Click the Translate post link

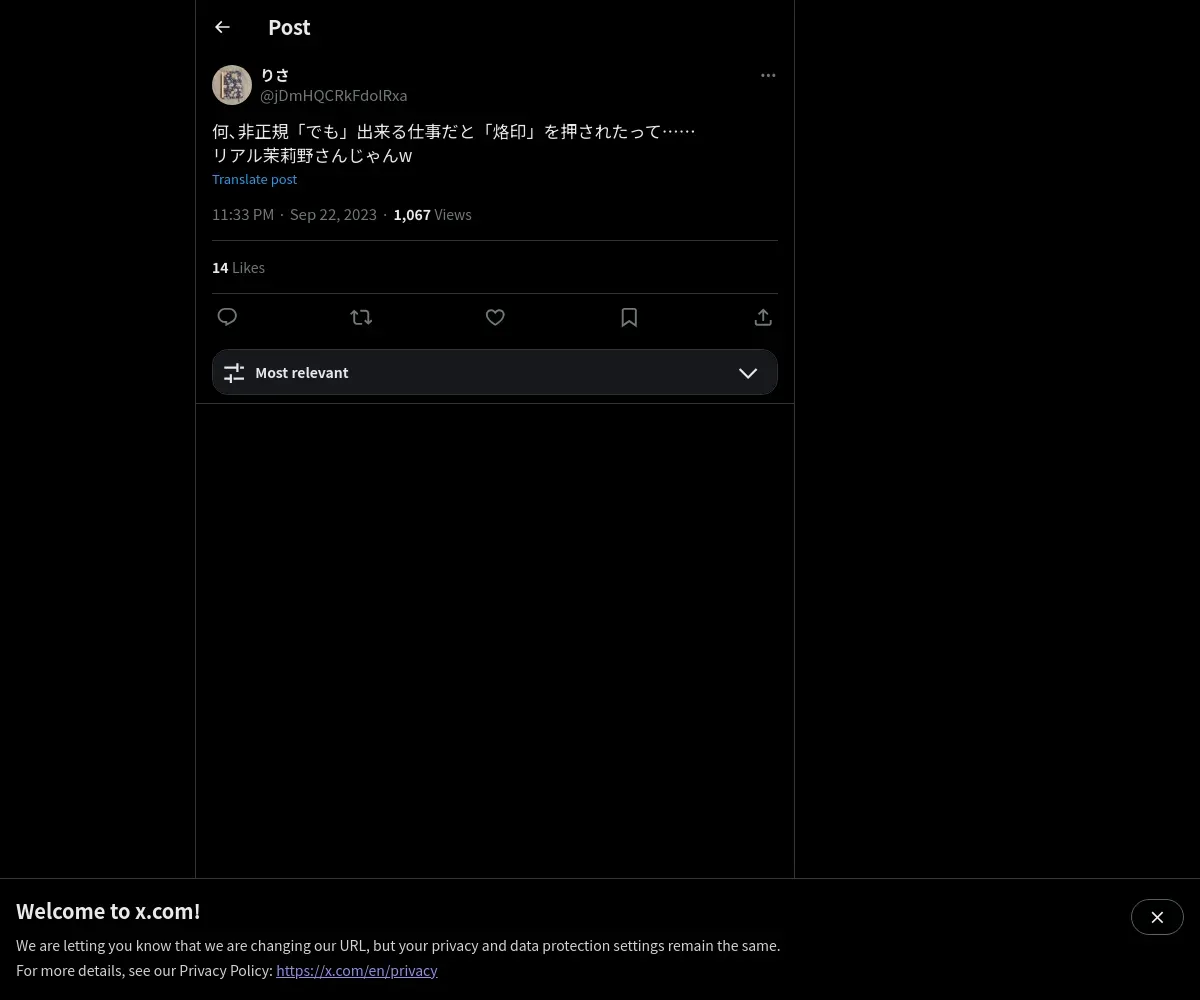point(254,179)
